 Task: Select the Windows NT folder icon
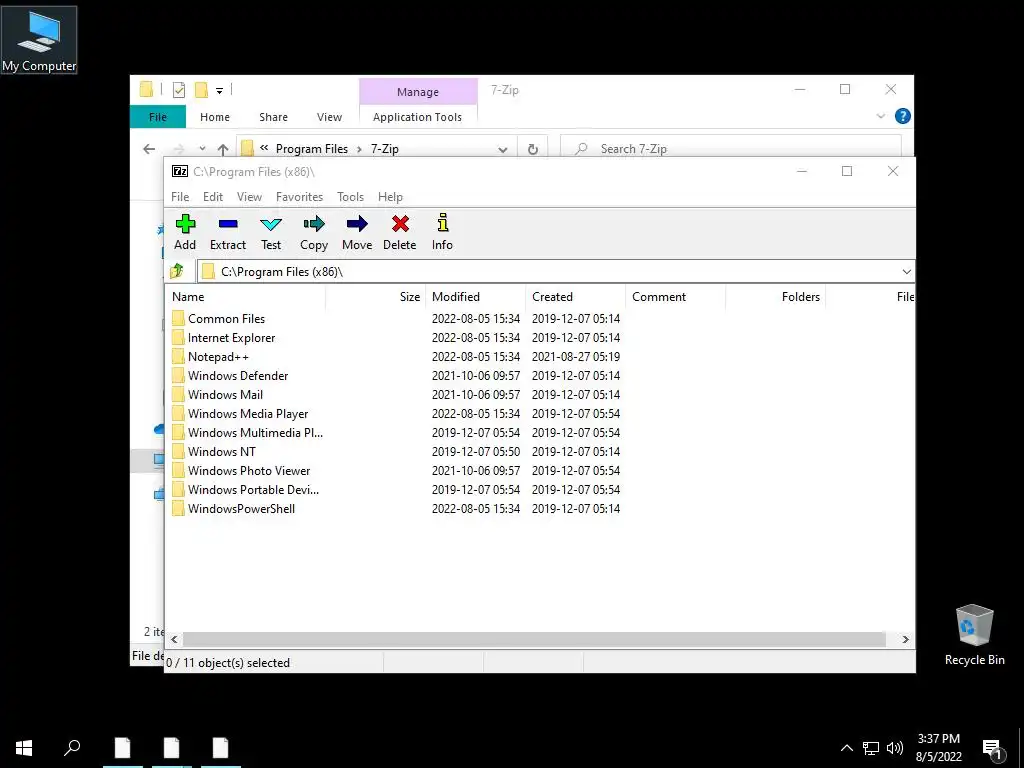pos(178,451)
